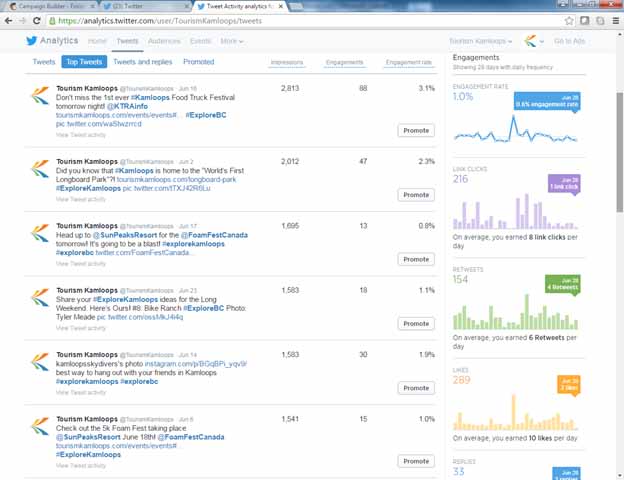Click the 216 link clicks total
This screenshot has width=624, height=480.
pos(460,179)
